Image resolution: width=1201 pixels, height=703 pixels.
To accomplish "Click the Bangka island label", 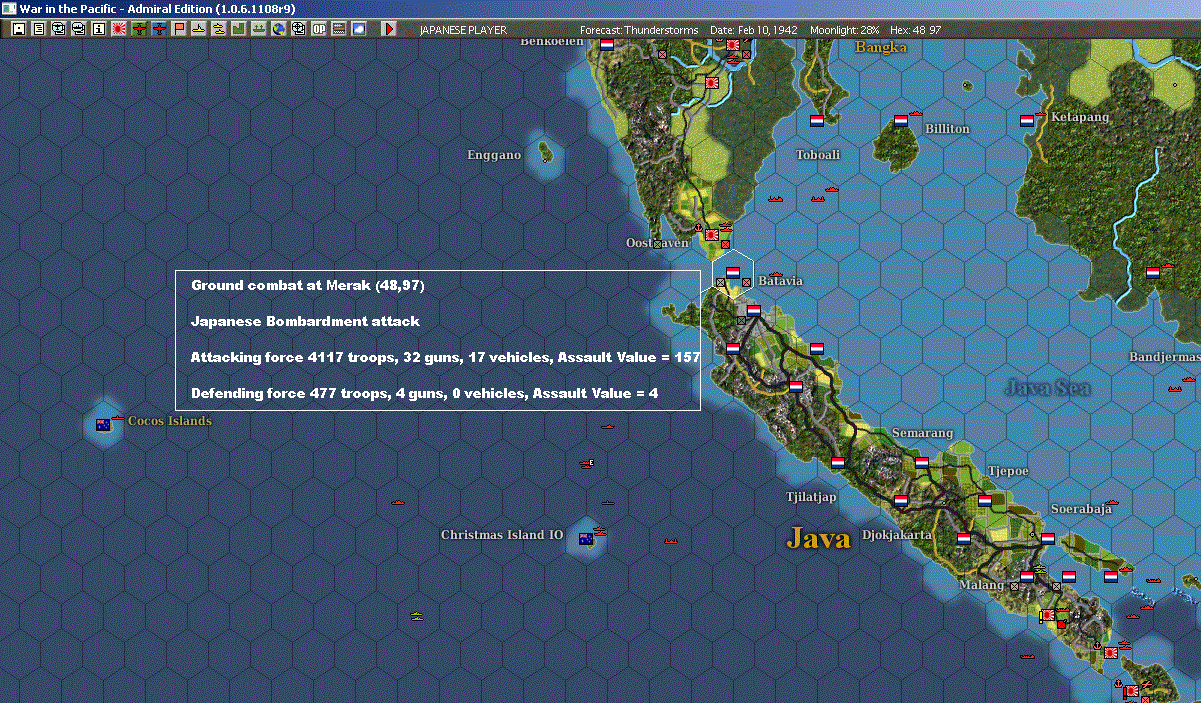I will click(882, 47).
